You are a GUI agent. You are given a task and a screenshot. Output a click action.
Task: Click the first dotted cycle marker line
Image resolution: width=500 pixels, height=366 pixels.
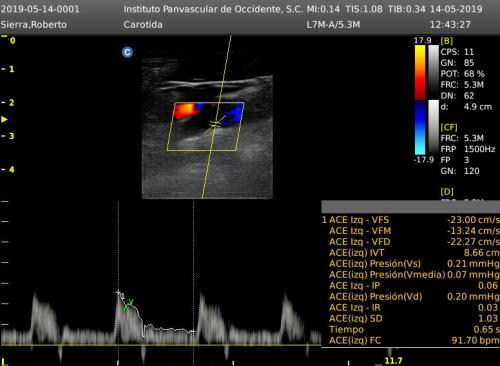(118, 282)
